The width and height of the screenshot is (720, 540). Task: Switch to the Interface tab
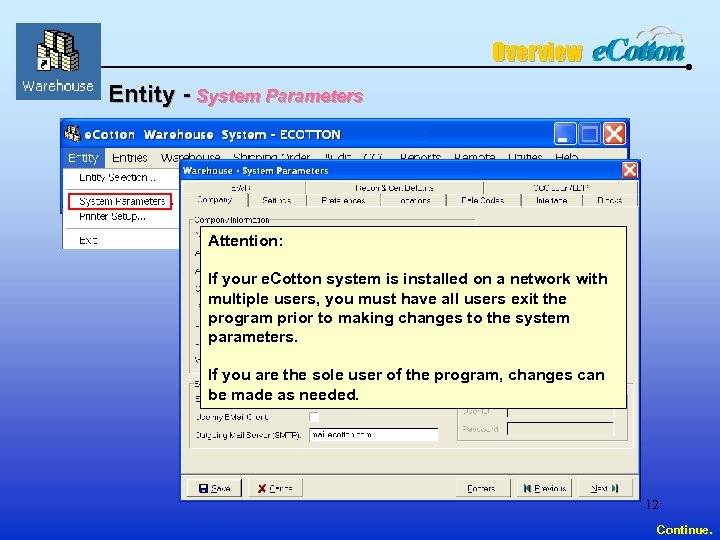(551, 201)
